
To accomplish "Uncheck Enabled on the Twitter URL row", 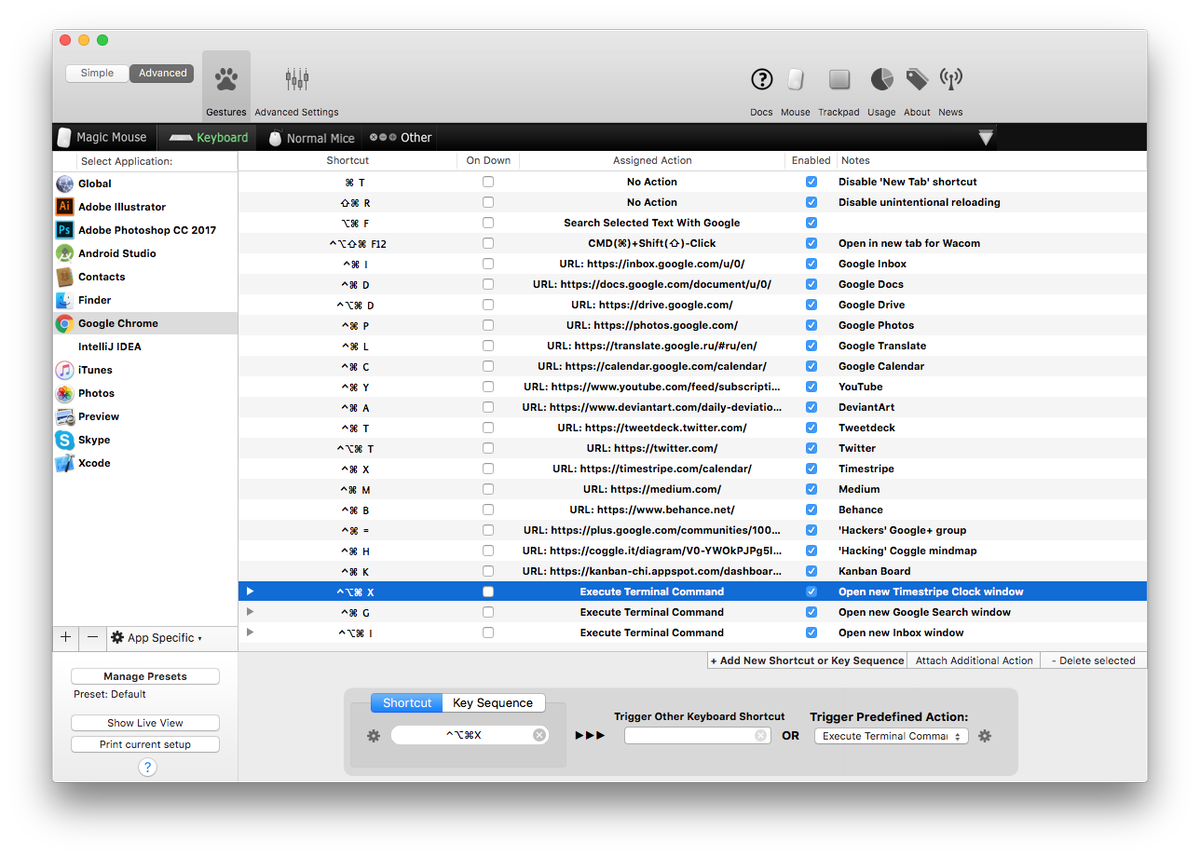I will 811,448.
